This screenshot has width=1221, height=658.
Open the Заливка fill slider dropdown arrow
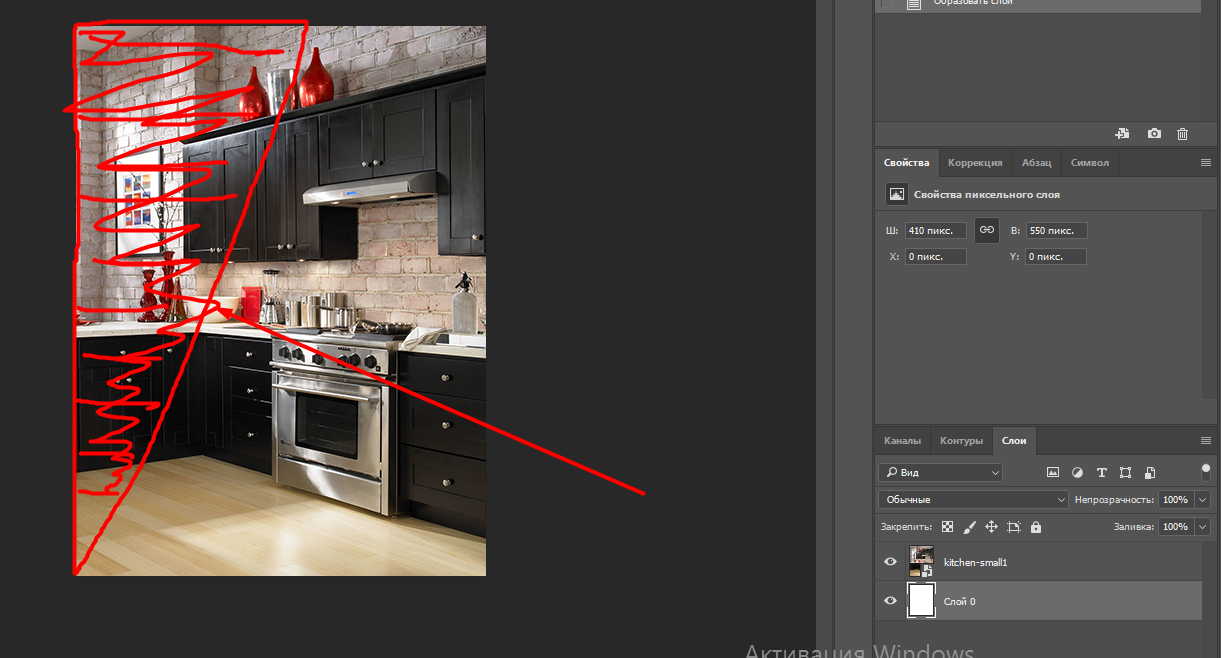(x=1202, y=526)
